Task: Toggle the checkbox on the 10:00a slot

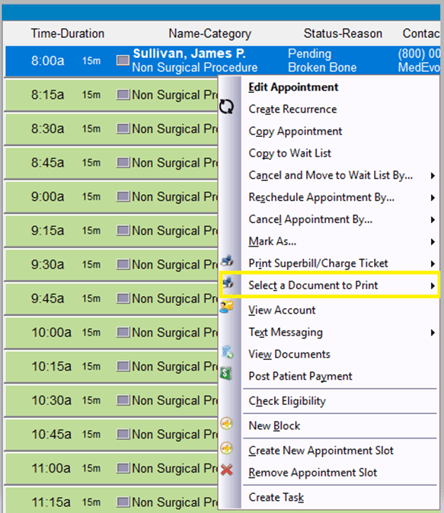Action: tap(123, 332)
